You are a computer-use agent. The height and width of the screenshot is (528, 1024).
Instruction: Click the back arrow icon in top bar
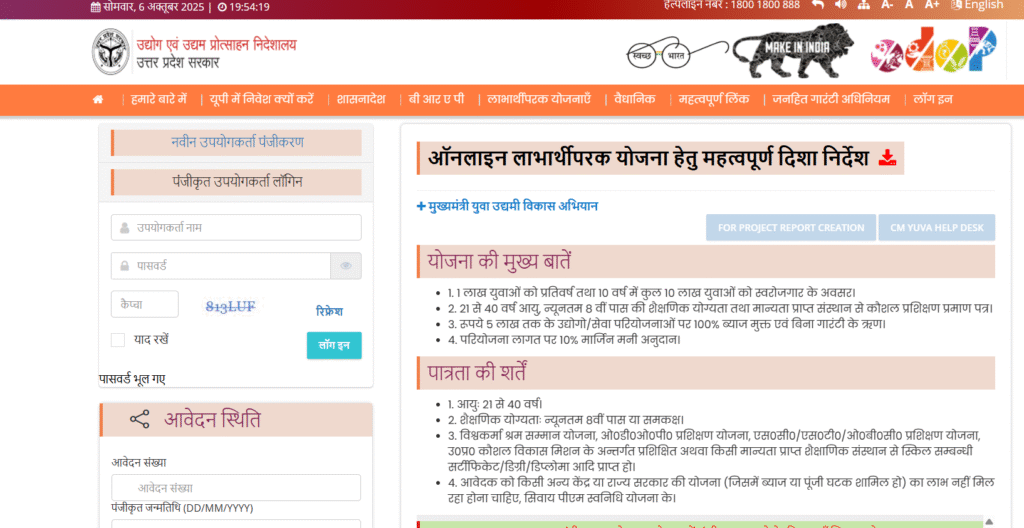[817, 5]
